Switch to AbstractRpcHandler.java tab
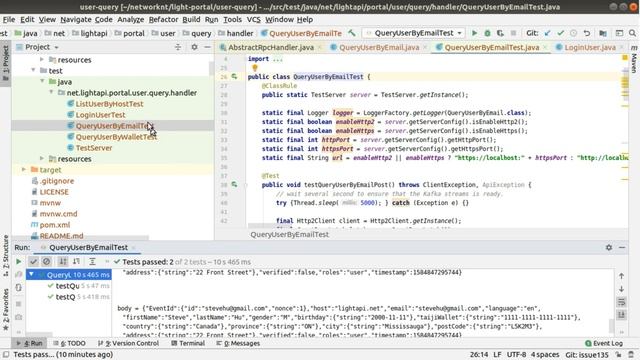640x360 pixels. (271, 47)
